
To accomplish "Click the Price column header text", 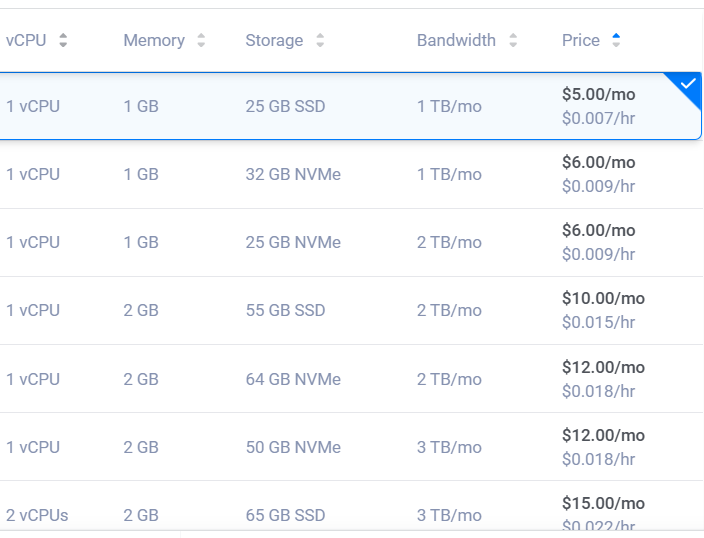I will pos(581,41).
